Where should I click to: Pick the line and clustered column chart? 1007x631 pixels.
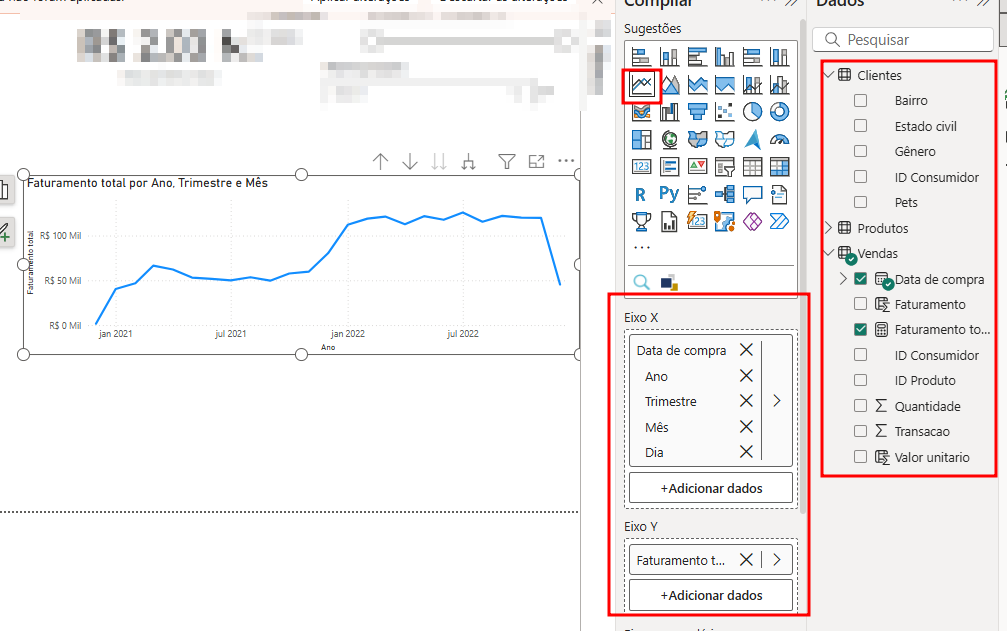780,85
